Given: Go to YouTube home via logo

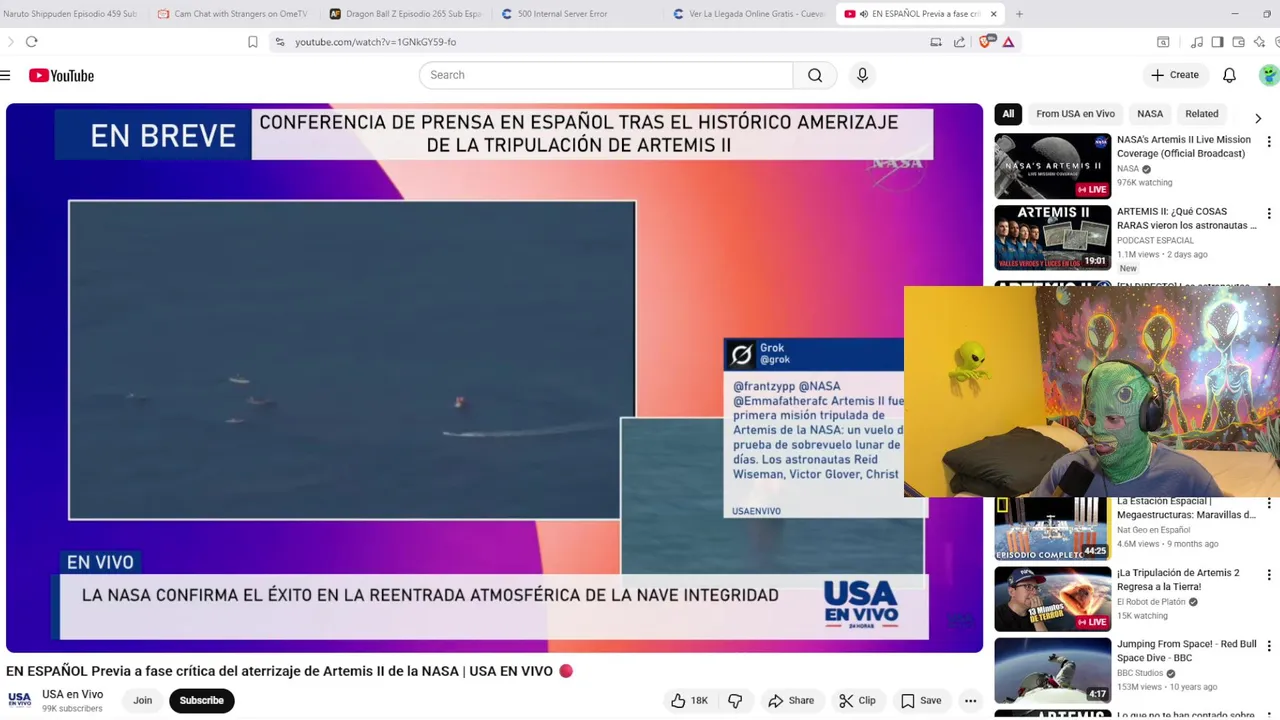Looking at the screenshot, I should [61, 75].
